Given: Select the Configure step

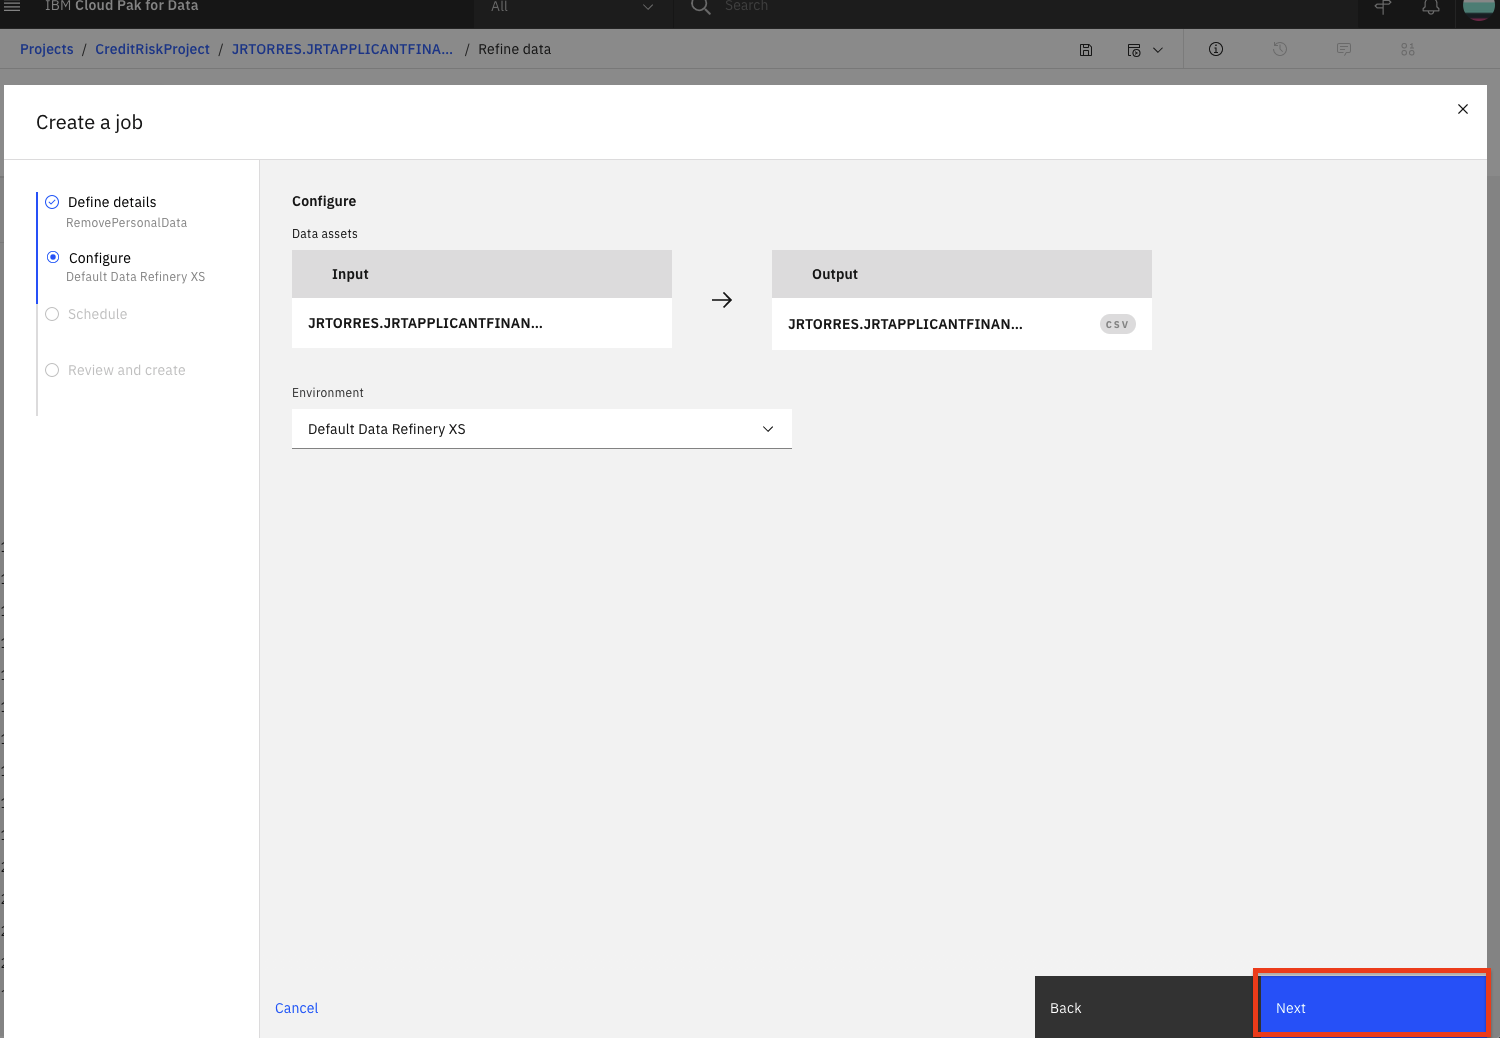Looking at the screenshot, I should pos(100,258).
